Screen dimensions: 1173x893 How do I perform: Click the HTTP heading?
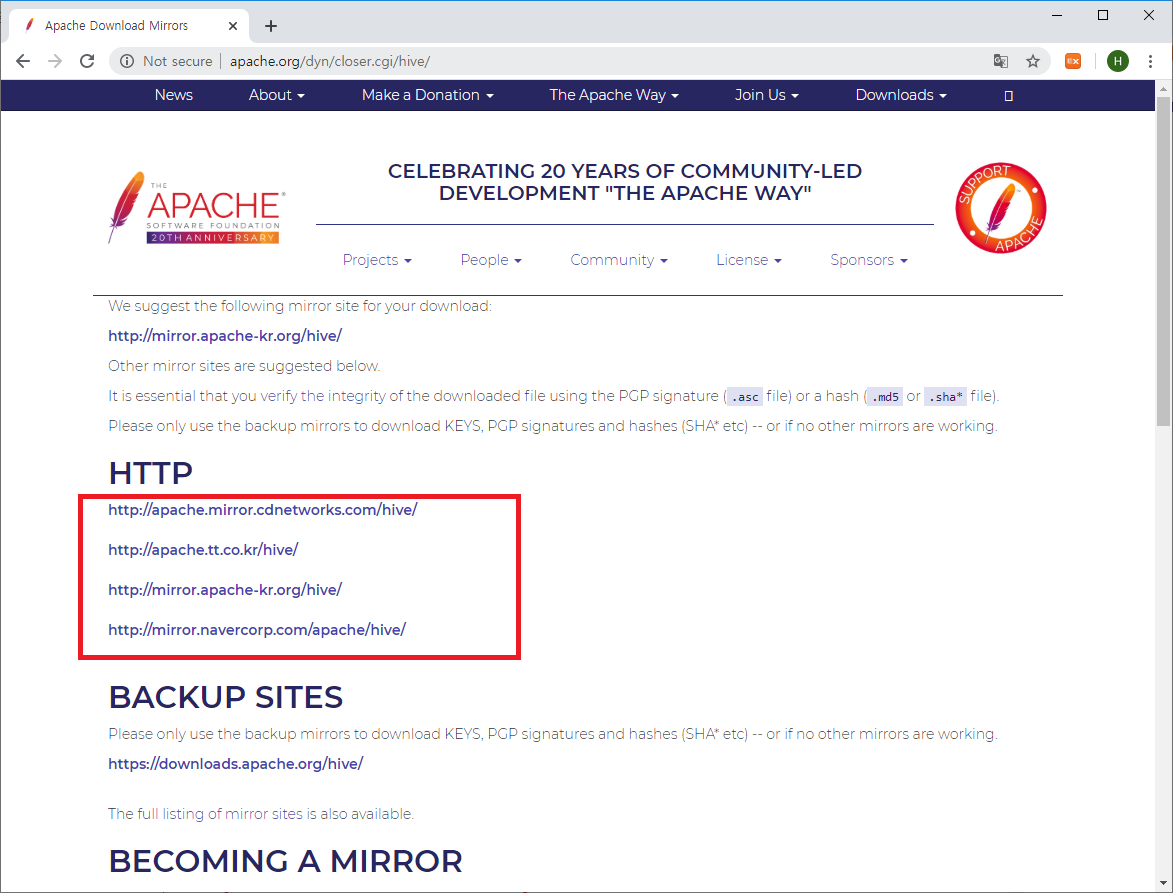(x=150, y=473)
